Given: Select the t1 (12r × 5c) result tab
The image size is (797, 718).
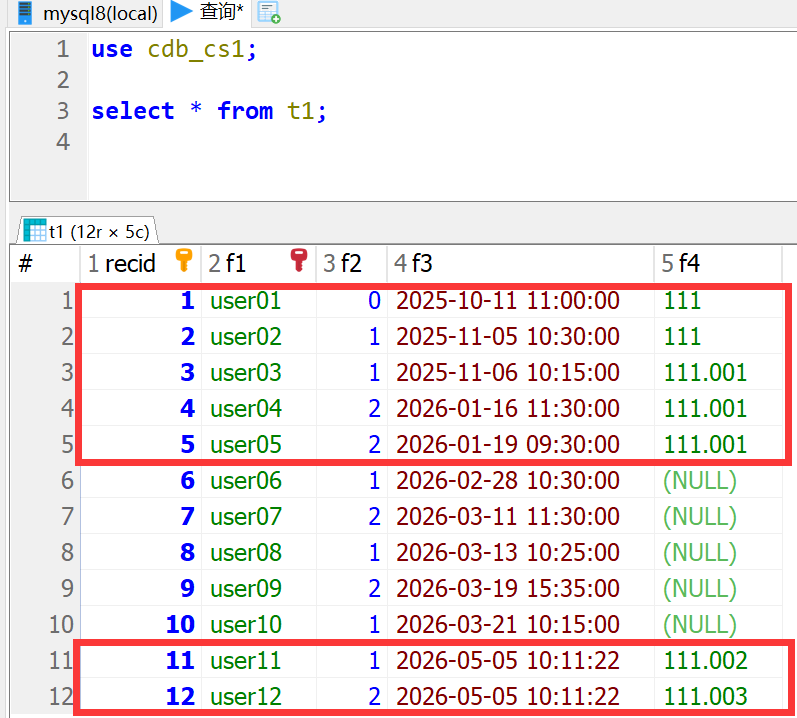Looking at the screenshot, I should pos(87,232).
